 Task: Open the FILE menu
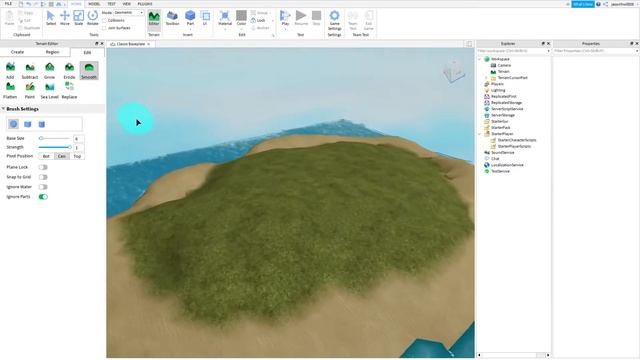point(8,4)
